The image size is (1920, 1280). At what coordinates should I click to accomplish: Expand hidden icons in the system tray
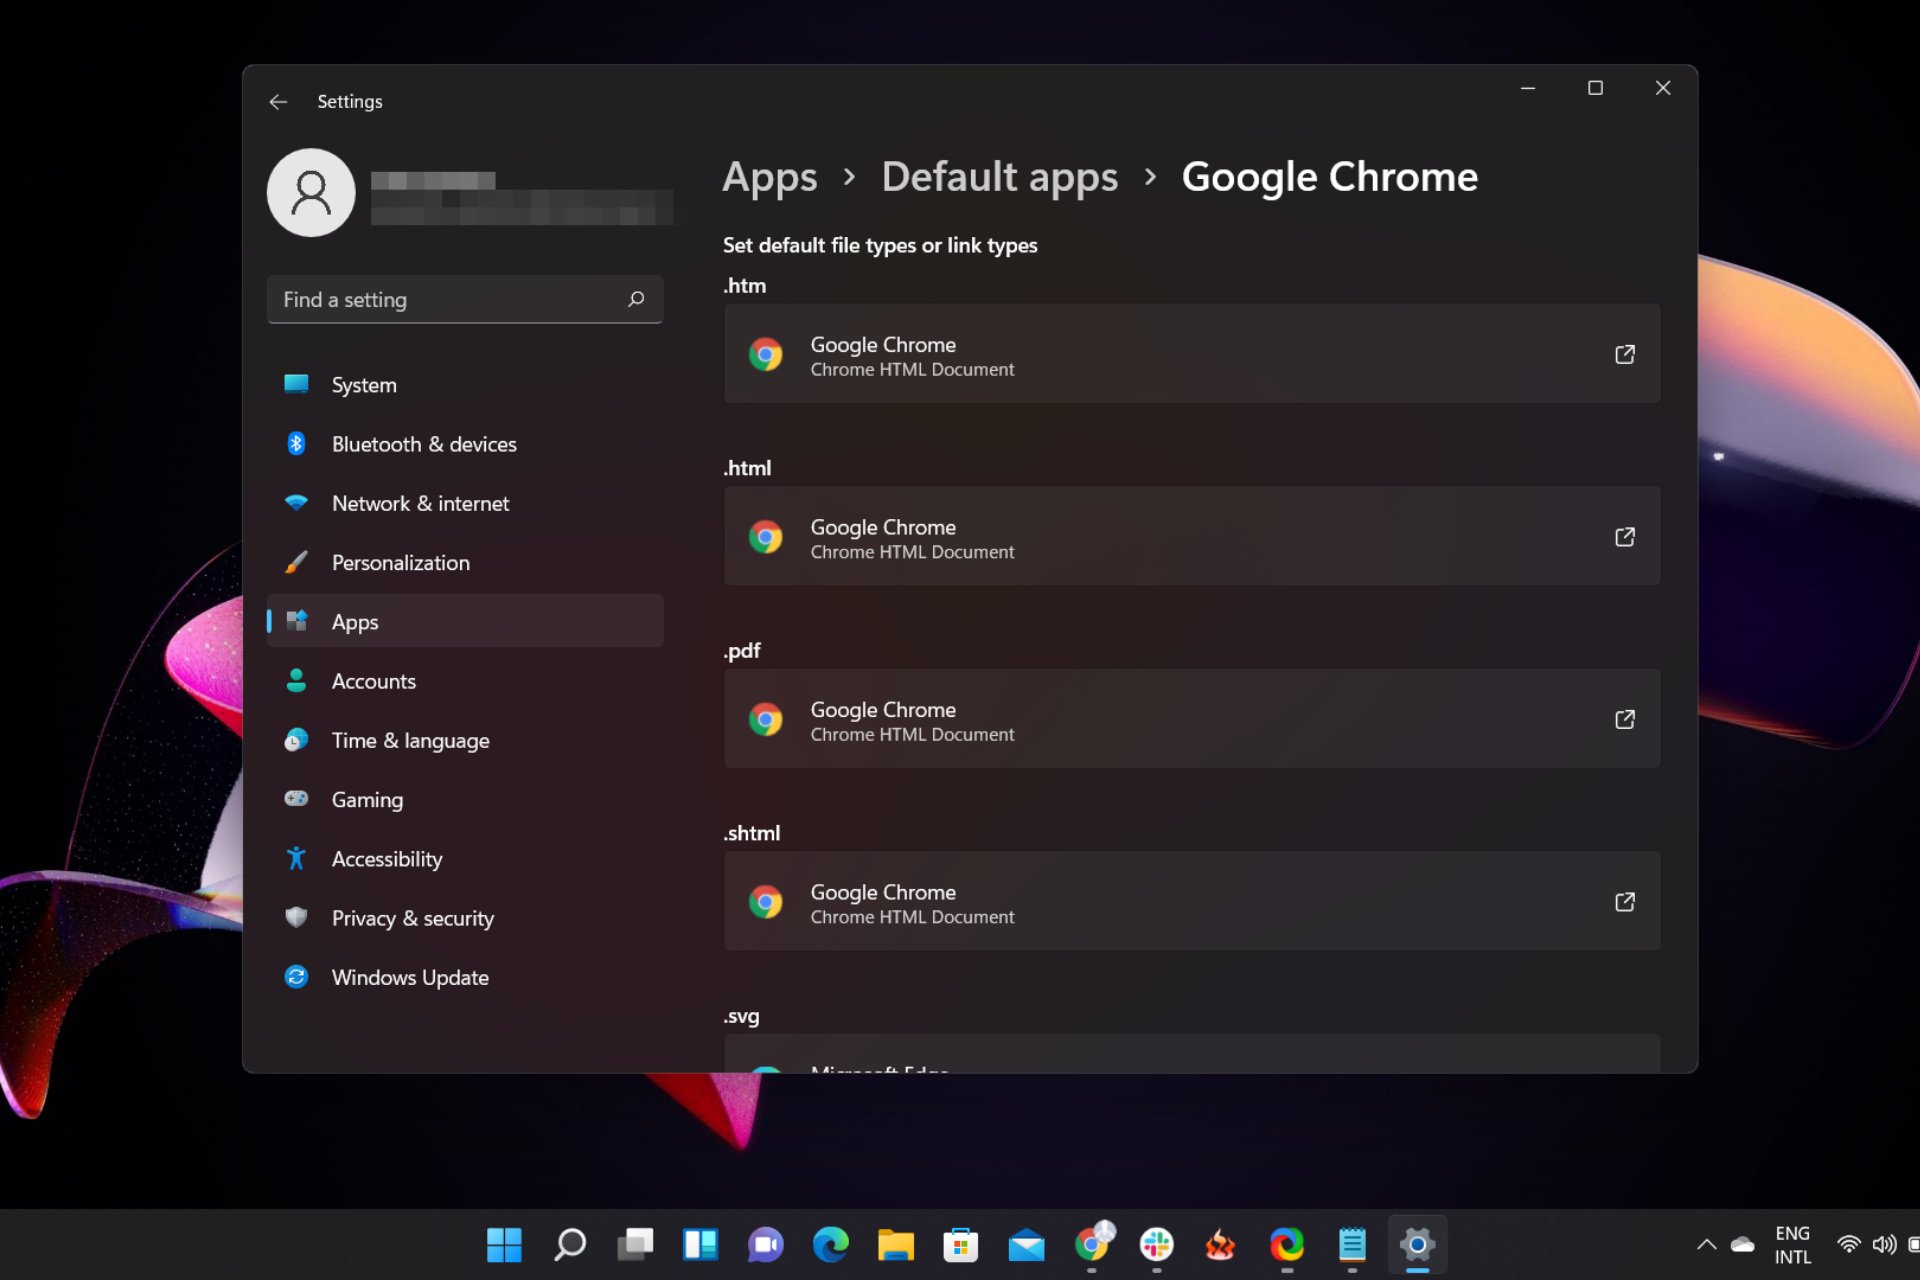click(1706, 1245)
